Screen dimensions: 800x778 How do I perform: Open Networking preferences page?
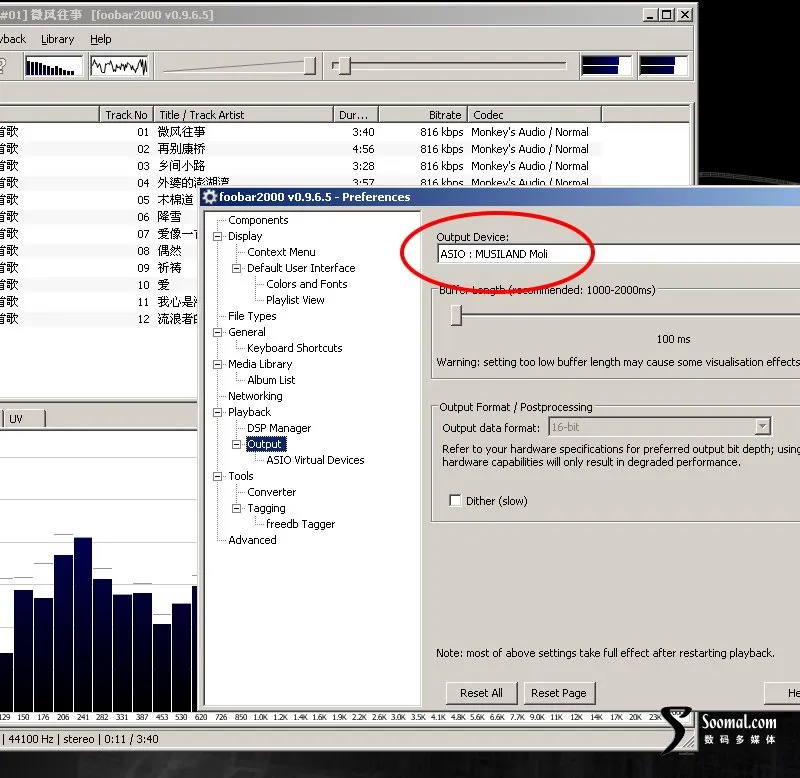[255, 396]
